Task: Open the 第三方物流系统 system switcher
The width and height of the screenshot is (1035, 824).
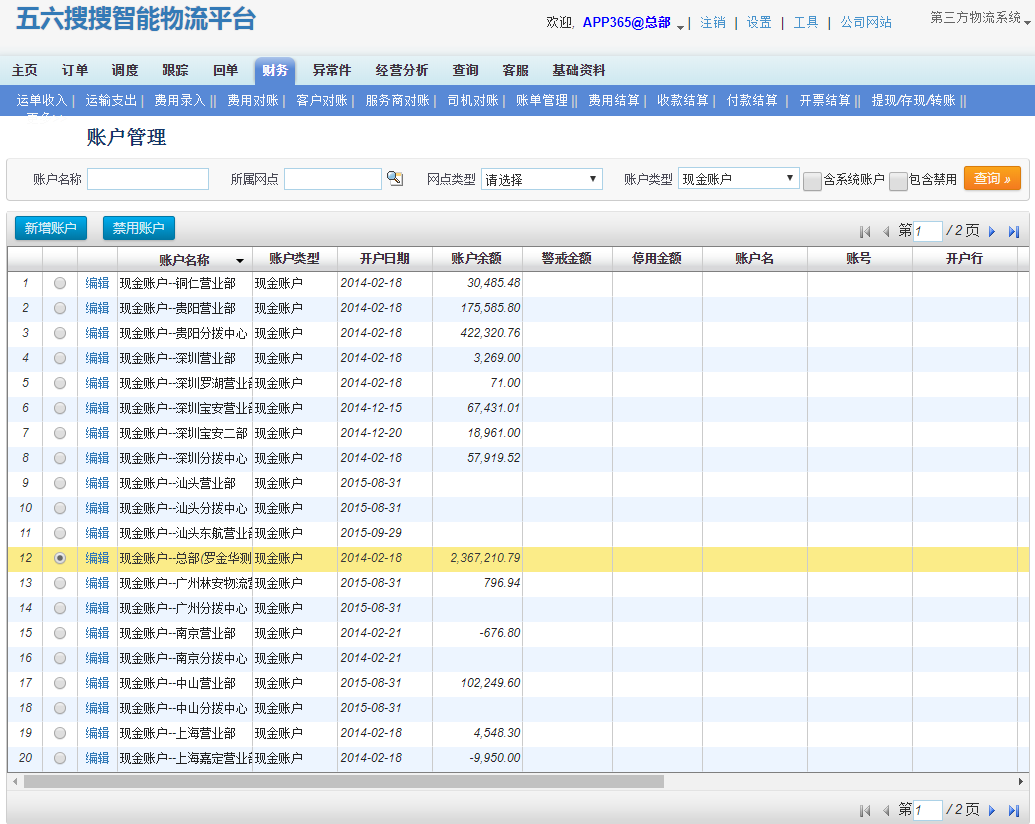Action: tap(980, 18)
